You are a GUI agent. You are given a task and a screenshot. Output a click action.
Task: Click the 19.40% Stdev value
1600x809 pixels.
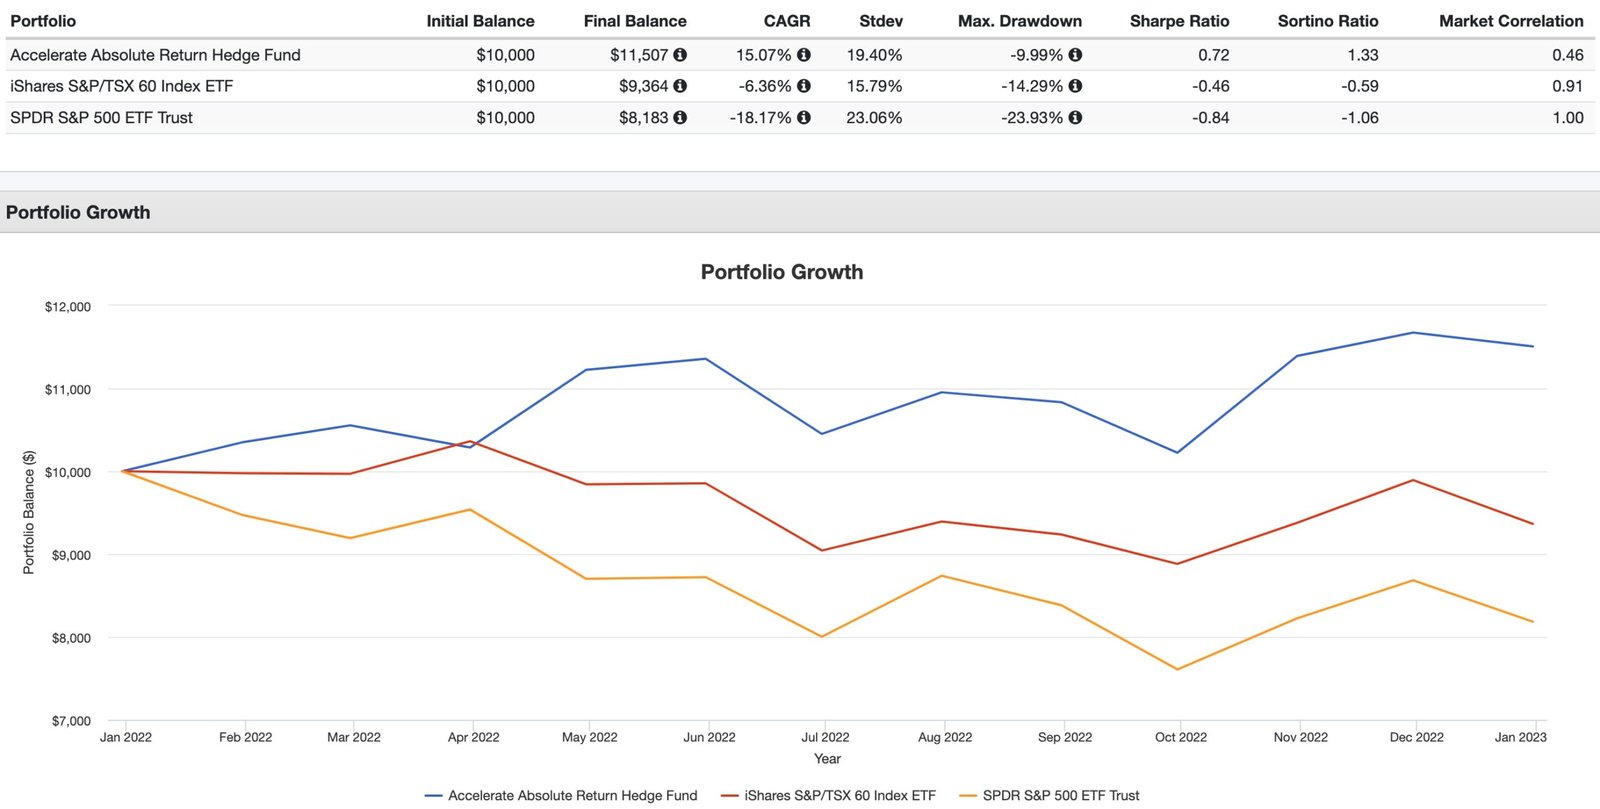pos(874,55)
